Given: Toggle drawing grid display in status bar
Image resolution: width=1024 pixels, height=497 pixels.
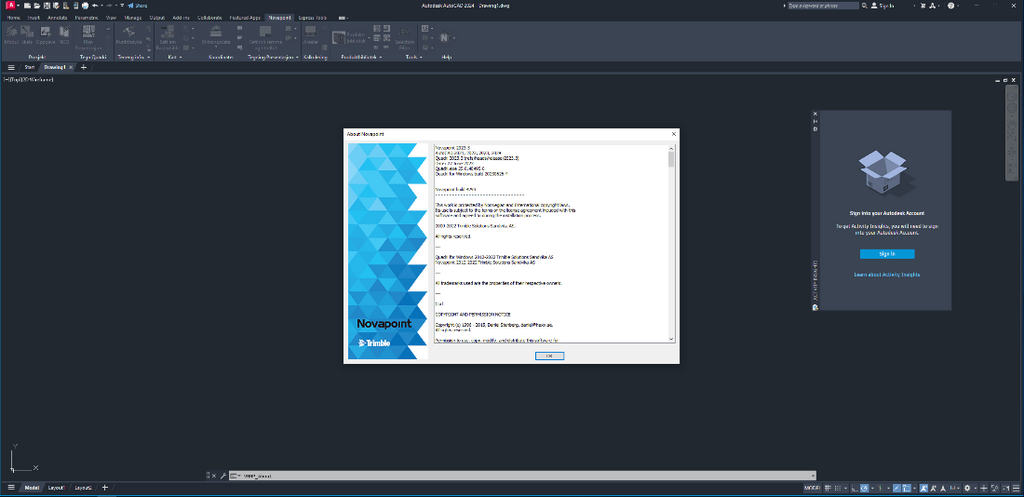Looking at the screenshot, I should coord(828,488).
